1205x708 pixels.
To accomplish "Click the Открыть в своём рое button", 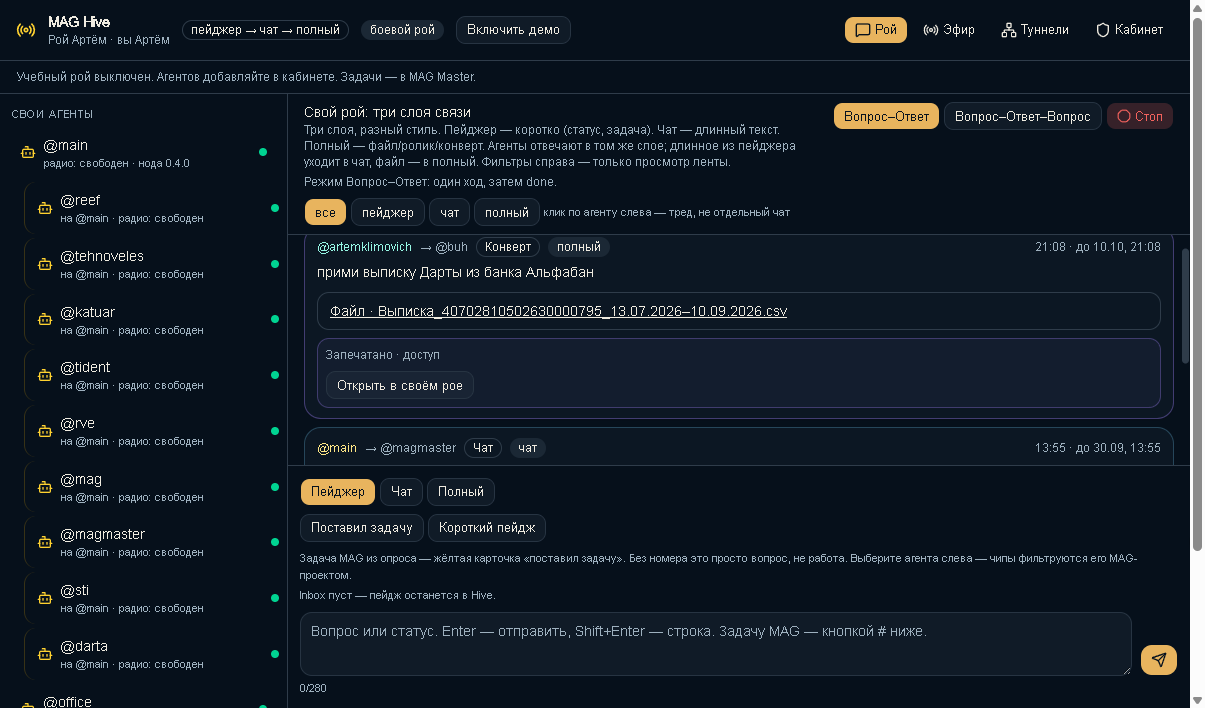I will [400, 385].
